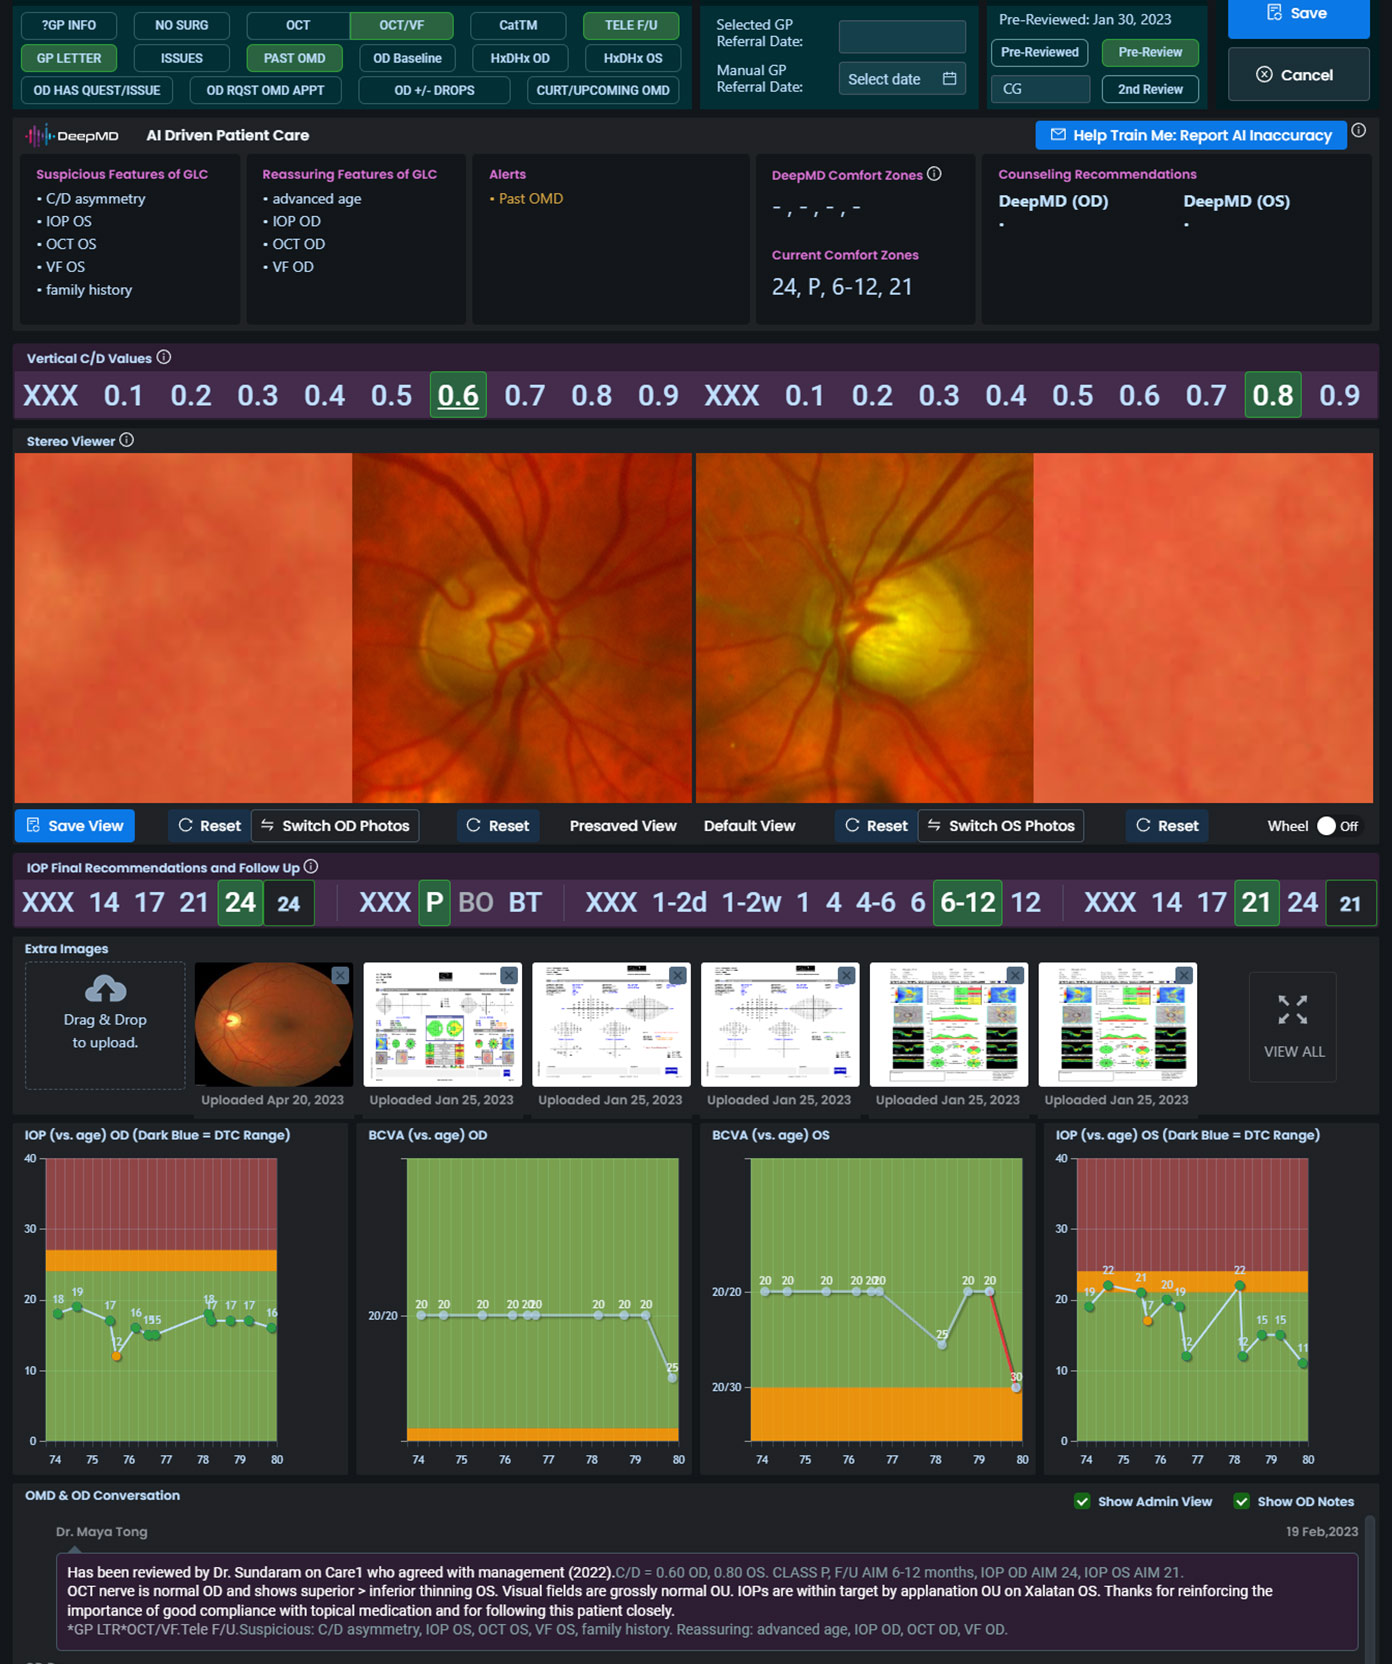Open the calendar icon in Select date field

tap(949, 79)
